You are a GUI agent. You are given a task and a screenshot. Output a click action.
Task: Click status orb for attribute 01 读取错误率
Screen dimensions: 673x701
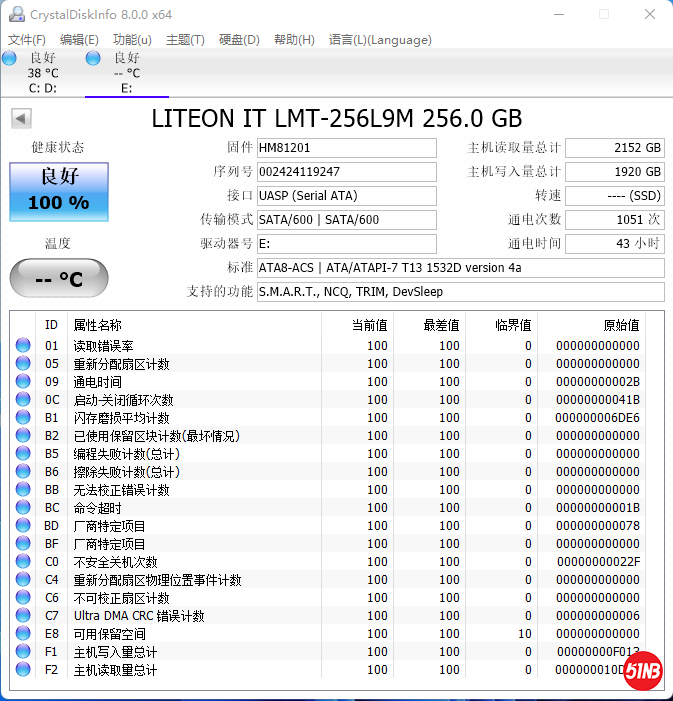23,346
